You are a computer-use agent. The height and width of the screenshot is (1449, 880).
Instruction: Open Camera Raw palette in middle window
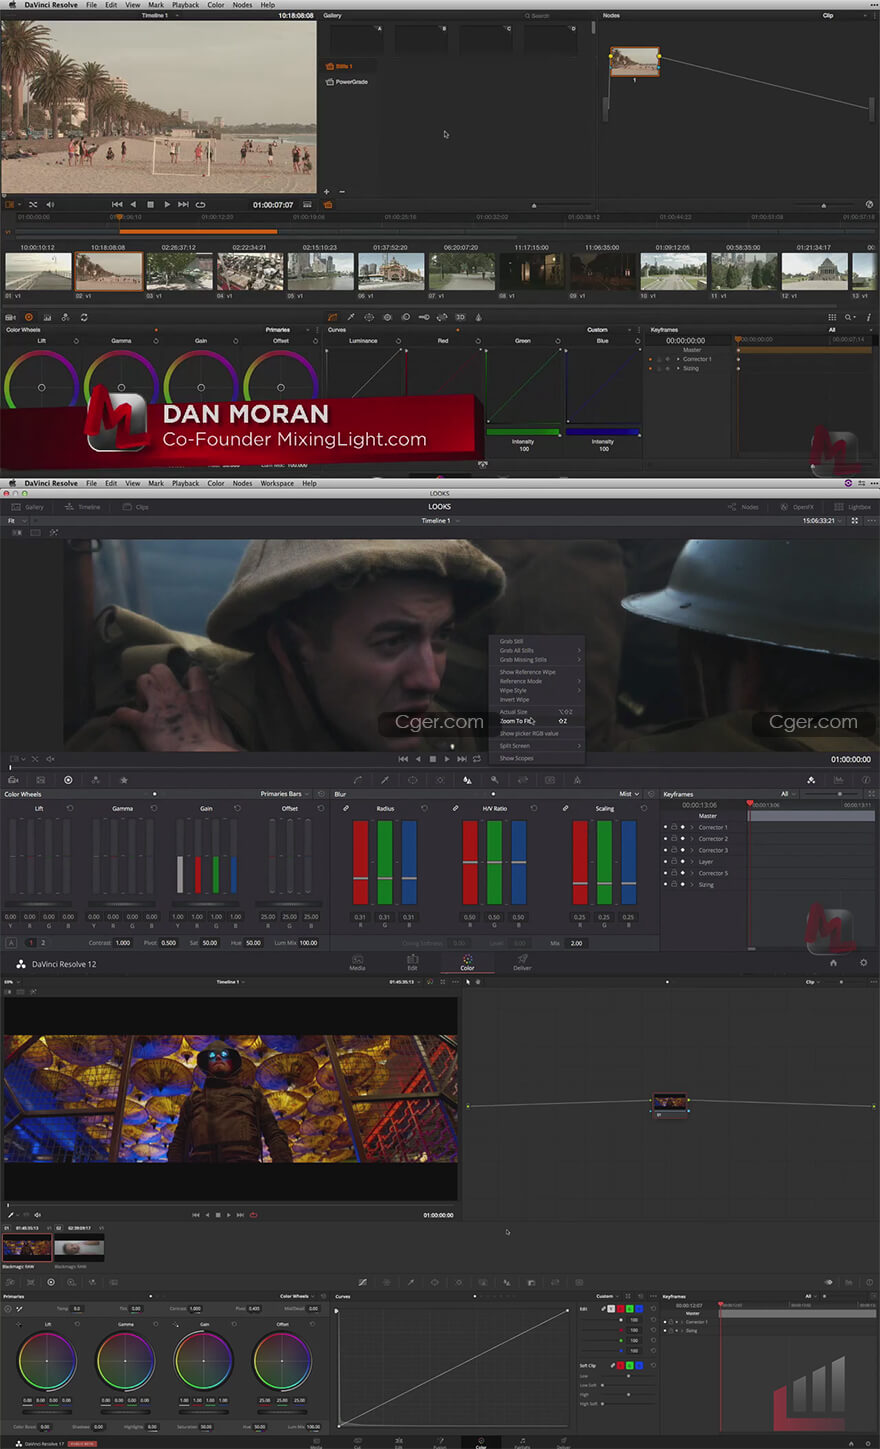[13, 780]
